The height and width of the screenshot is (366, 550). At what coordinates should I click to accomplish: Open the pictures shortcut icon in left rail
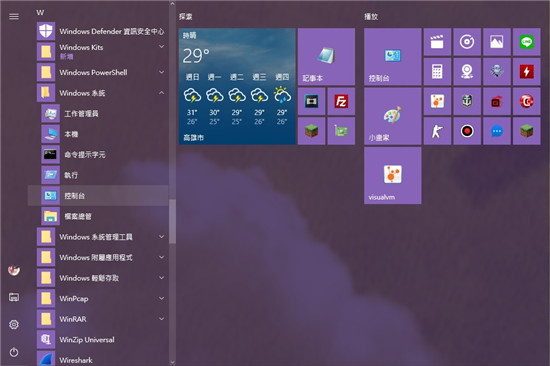pyautogui.click(x=14, y=297)
